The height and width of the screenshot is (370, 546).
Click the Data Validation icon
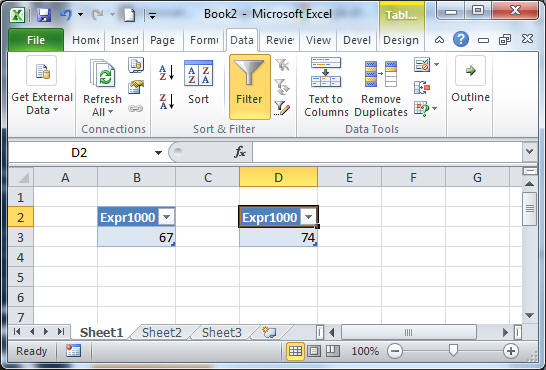[422, 65]
